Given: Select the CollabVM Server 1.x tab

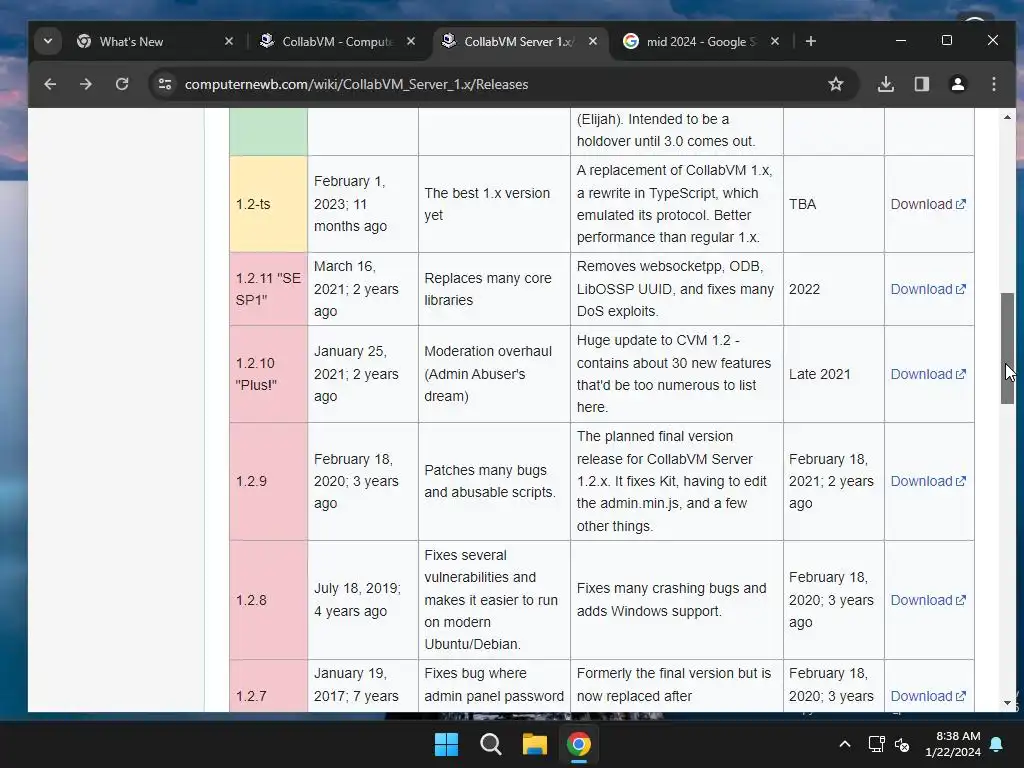Looking at the screenshot, I should click(x=520, y=41).
